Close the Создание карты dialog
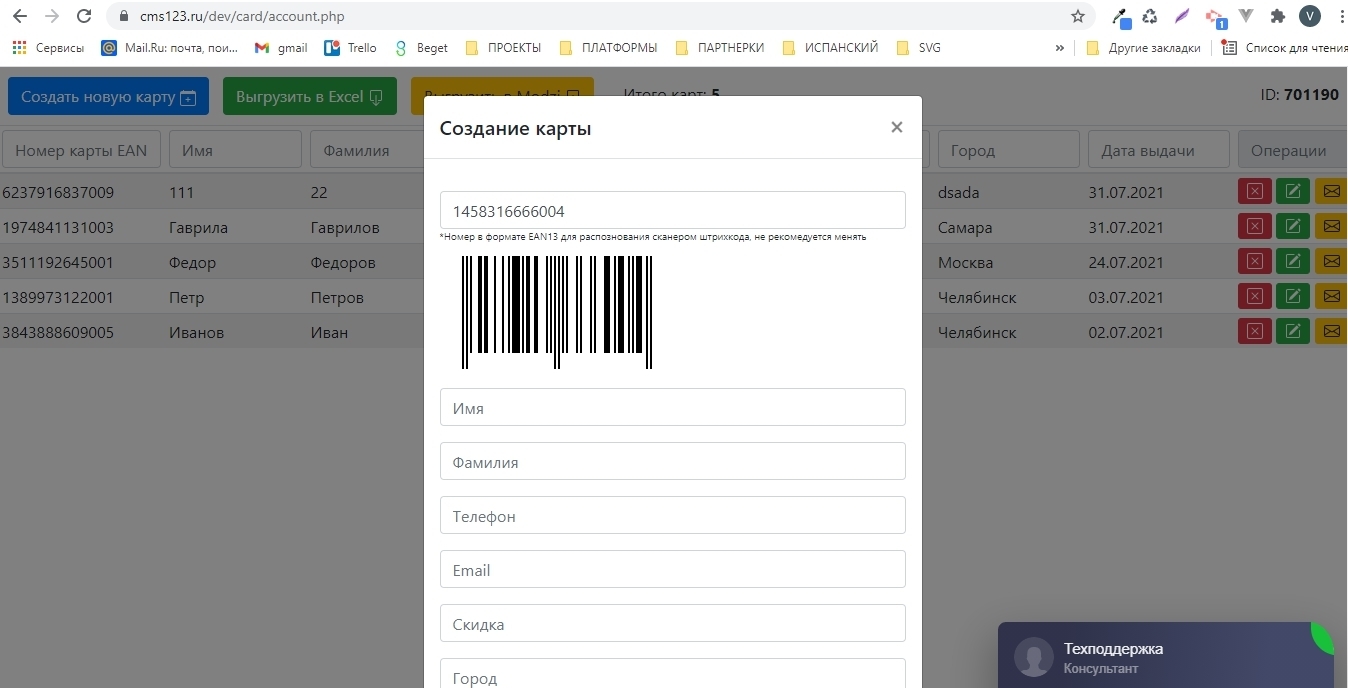The image size is (1348, 688). [x=896, y=127]
